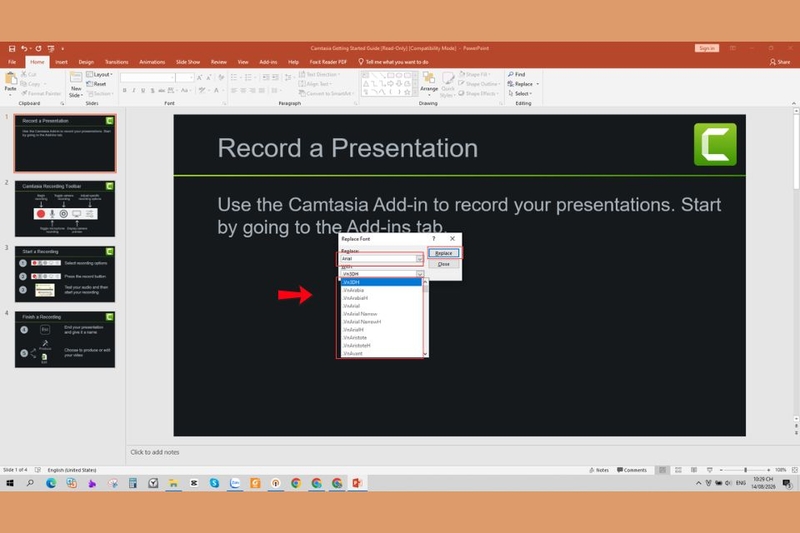This screenshot has width=800, height=533.
Task: Toggle the Notes pane in status bar
Action: click(x=599, y=470)
